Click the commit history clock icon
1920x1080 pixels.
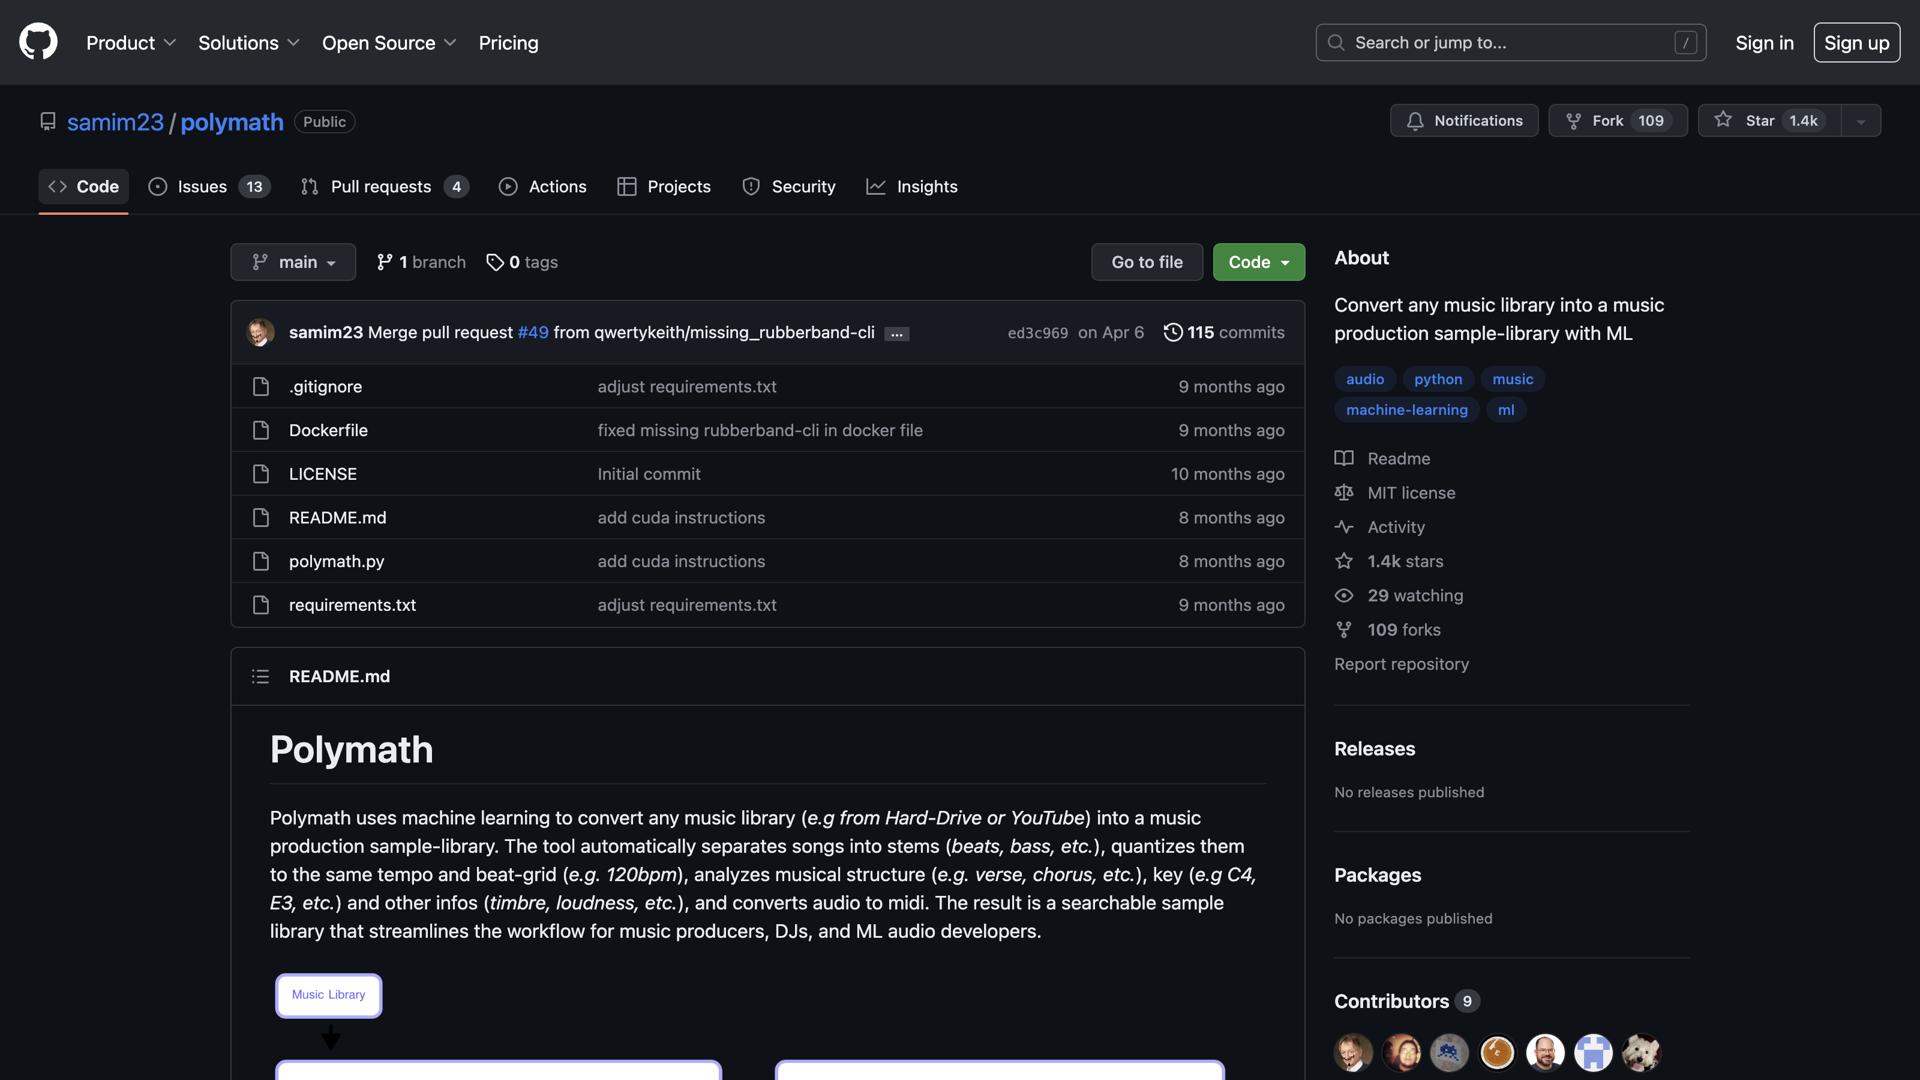(x=1173, y=332)
